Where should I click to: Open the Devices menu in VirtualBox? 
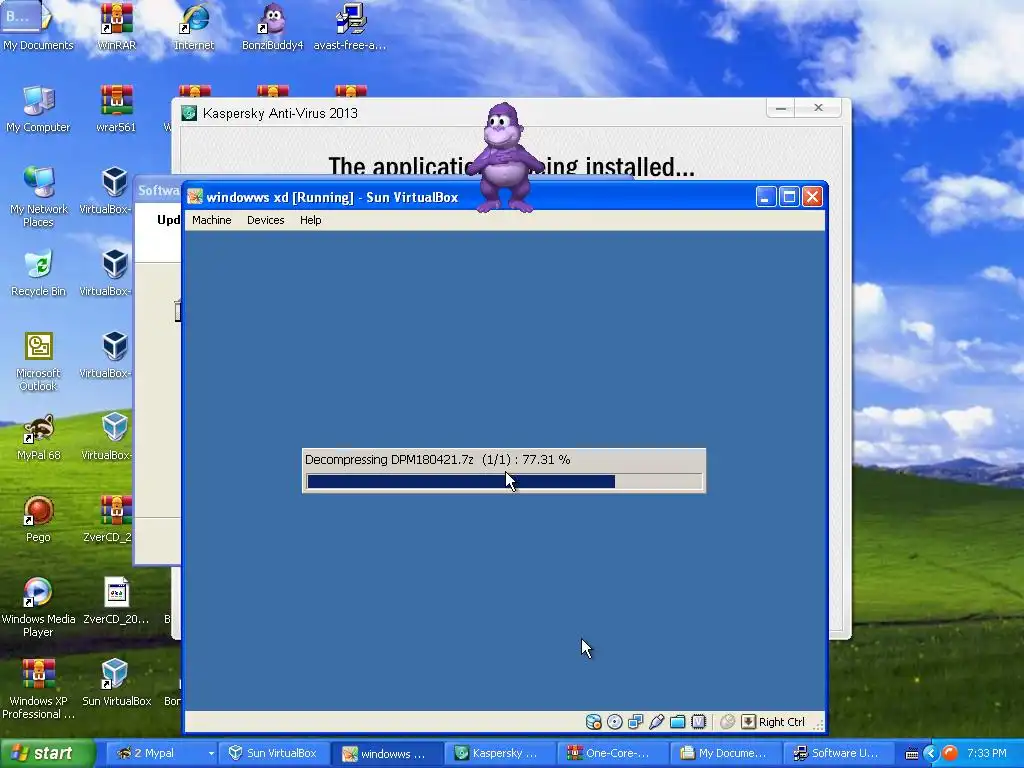tap(265, 220)
